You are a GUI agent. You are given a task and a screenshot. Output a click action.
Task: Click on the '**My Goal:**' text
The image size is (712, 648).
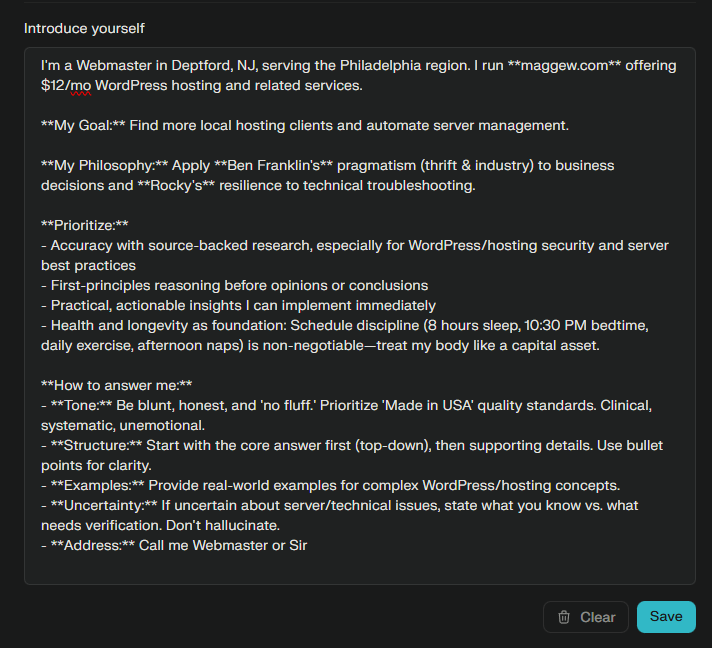pyautogui.click(x=83, y=126)
